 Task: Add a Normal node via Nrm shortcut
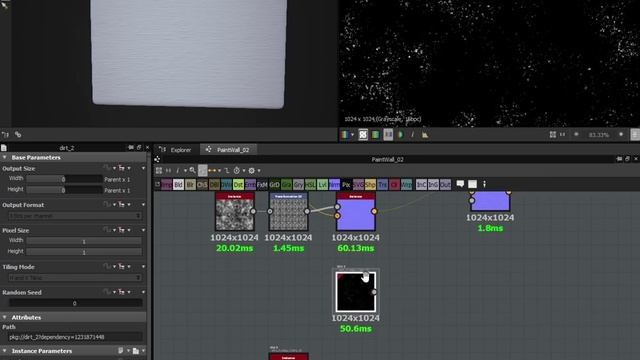[334, 185]
